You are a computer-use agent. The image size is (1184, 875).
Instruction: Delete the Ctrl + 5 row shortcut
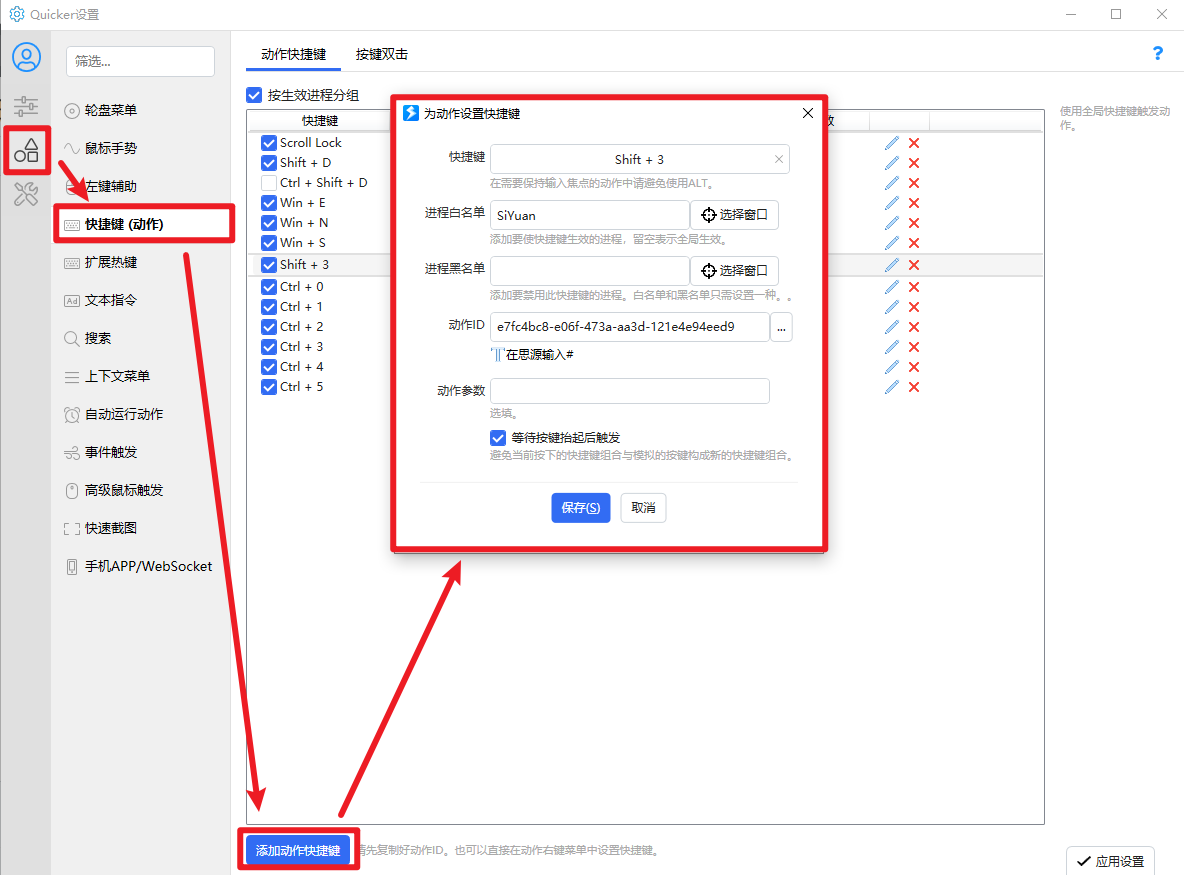click(x=914, y=387)
